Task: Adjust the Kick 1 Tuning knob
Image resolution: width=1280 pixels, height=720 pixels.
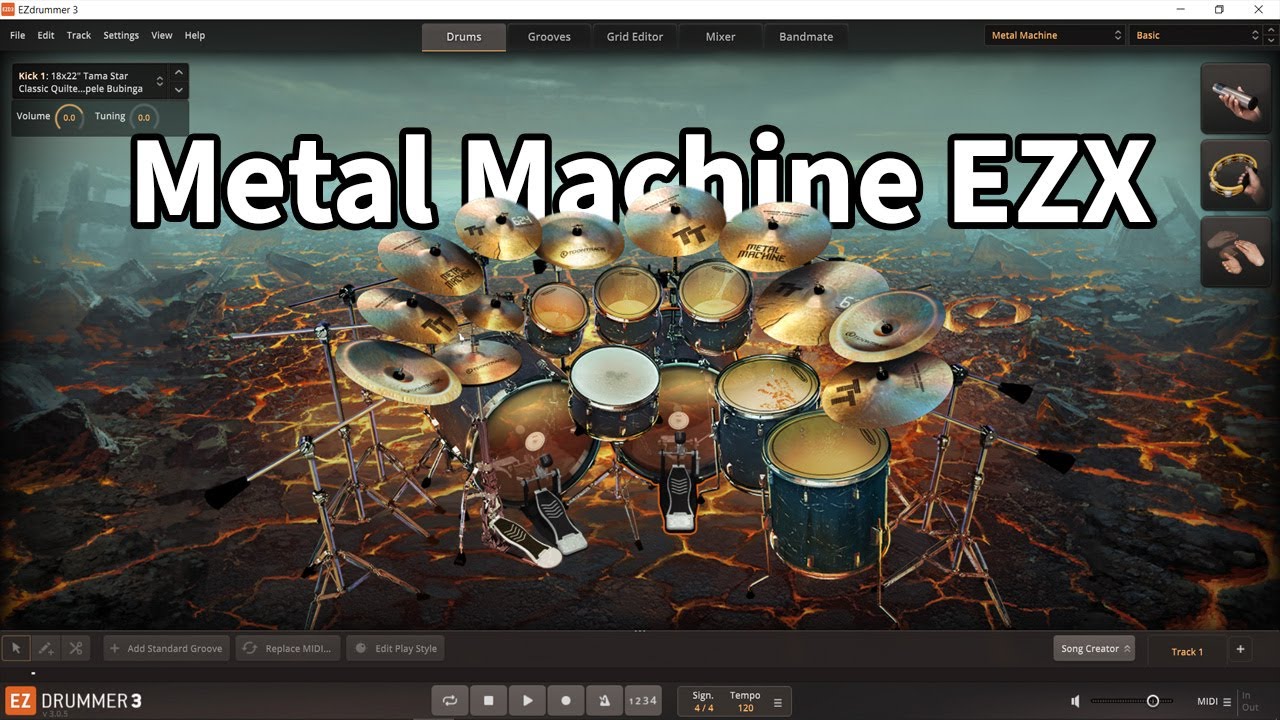Action: [x=144, y=117]
